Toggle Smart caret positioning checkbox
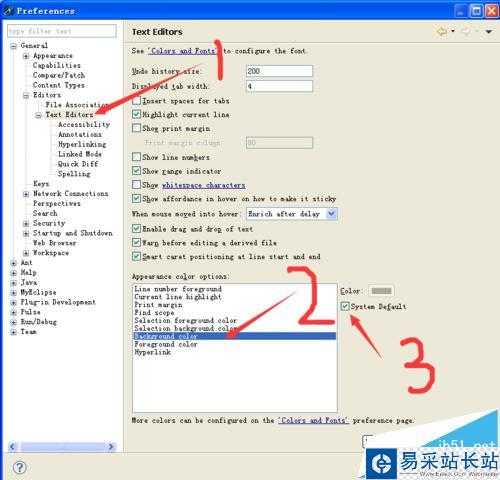 coord(136,256)
